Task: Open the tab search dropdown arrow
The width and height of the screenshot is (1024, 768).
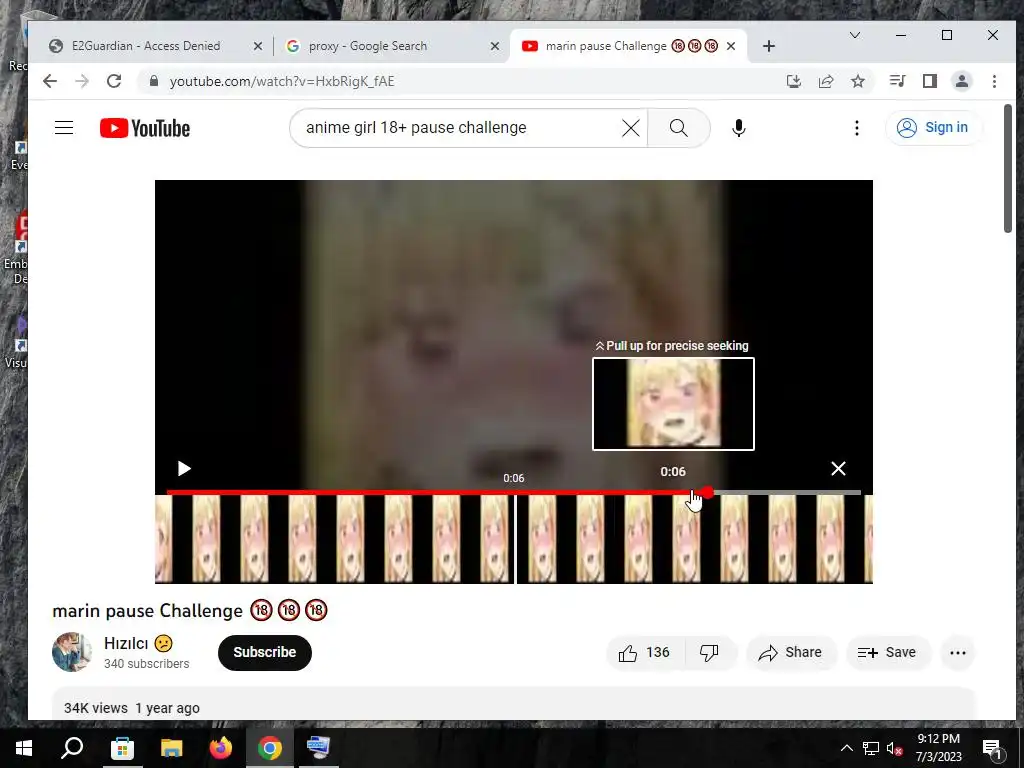Action: click(854, 35)
